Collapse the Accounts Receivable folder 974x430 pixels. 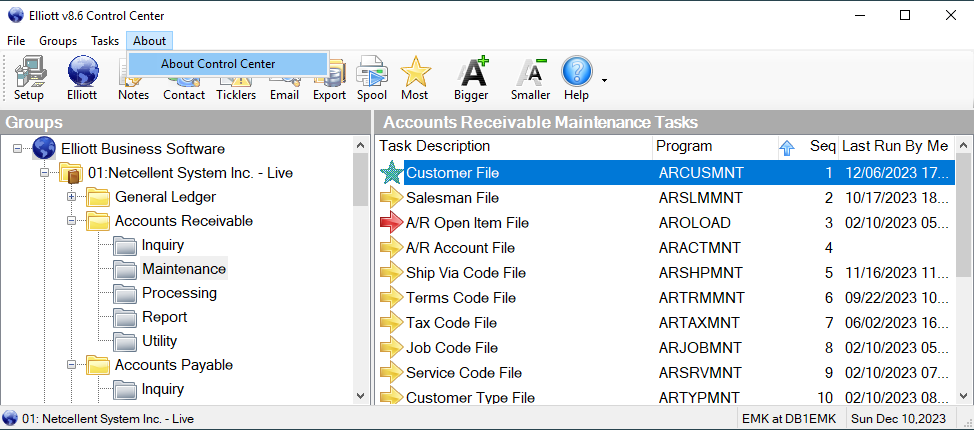[x=71, y=221]
